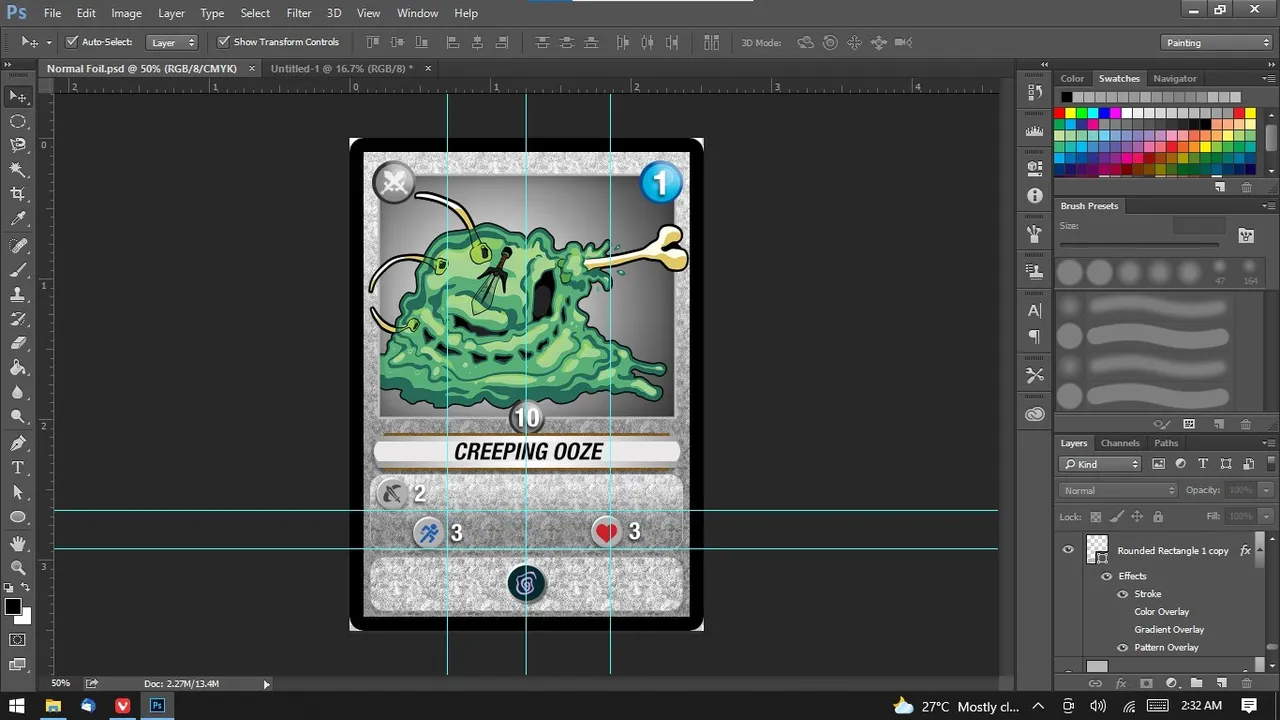This screenshot has width=1280, height=720.
Task: Open the Kind filter dropdown
Action: [x=1101, y=464]
